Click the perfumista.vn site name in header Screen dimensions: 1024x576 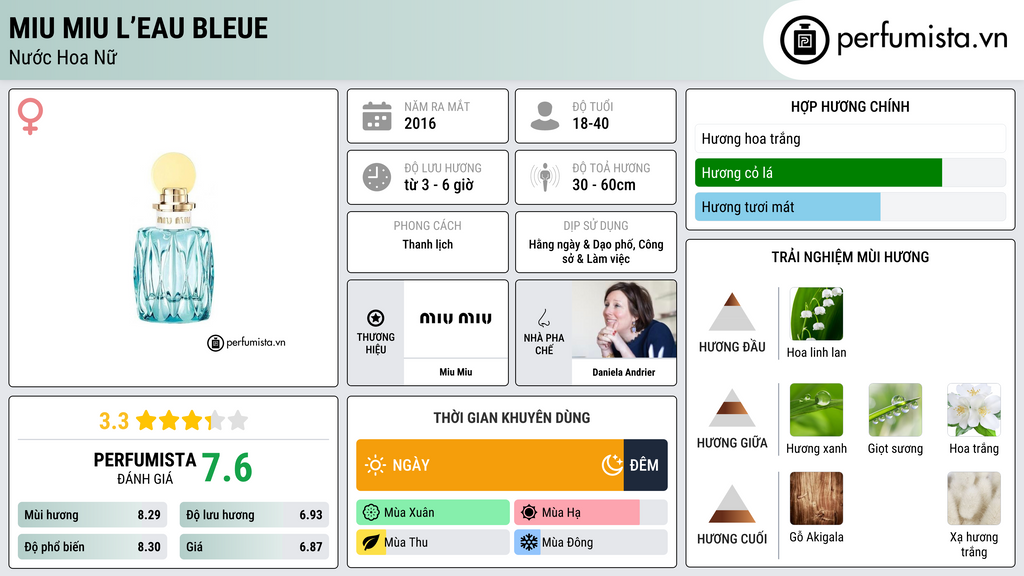(x=922, y=39)
